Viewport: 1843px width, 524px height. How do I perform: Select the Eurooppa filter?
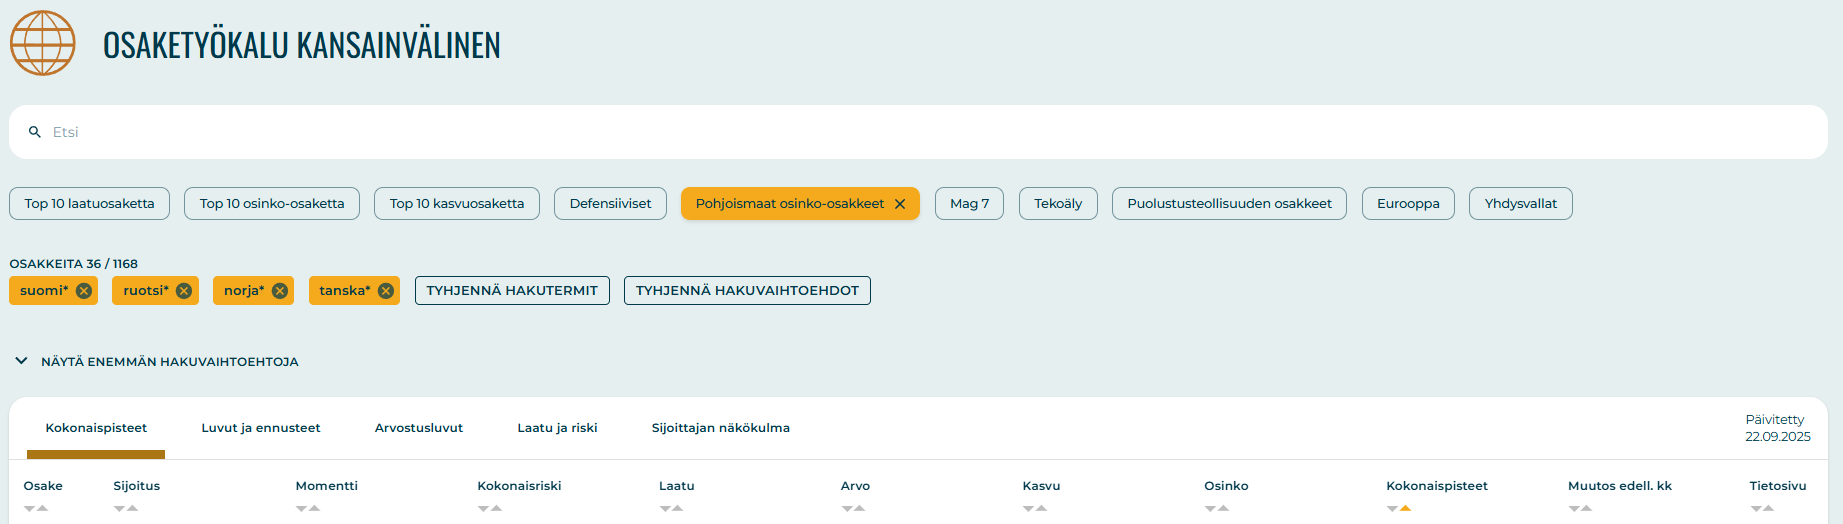point(1408,204)
